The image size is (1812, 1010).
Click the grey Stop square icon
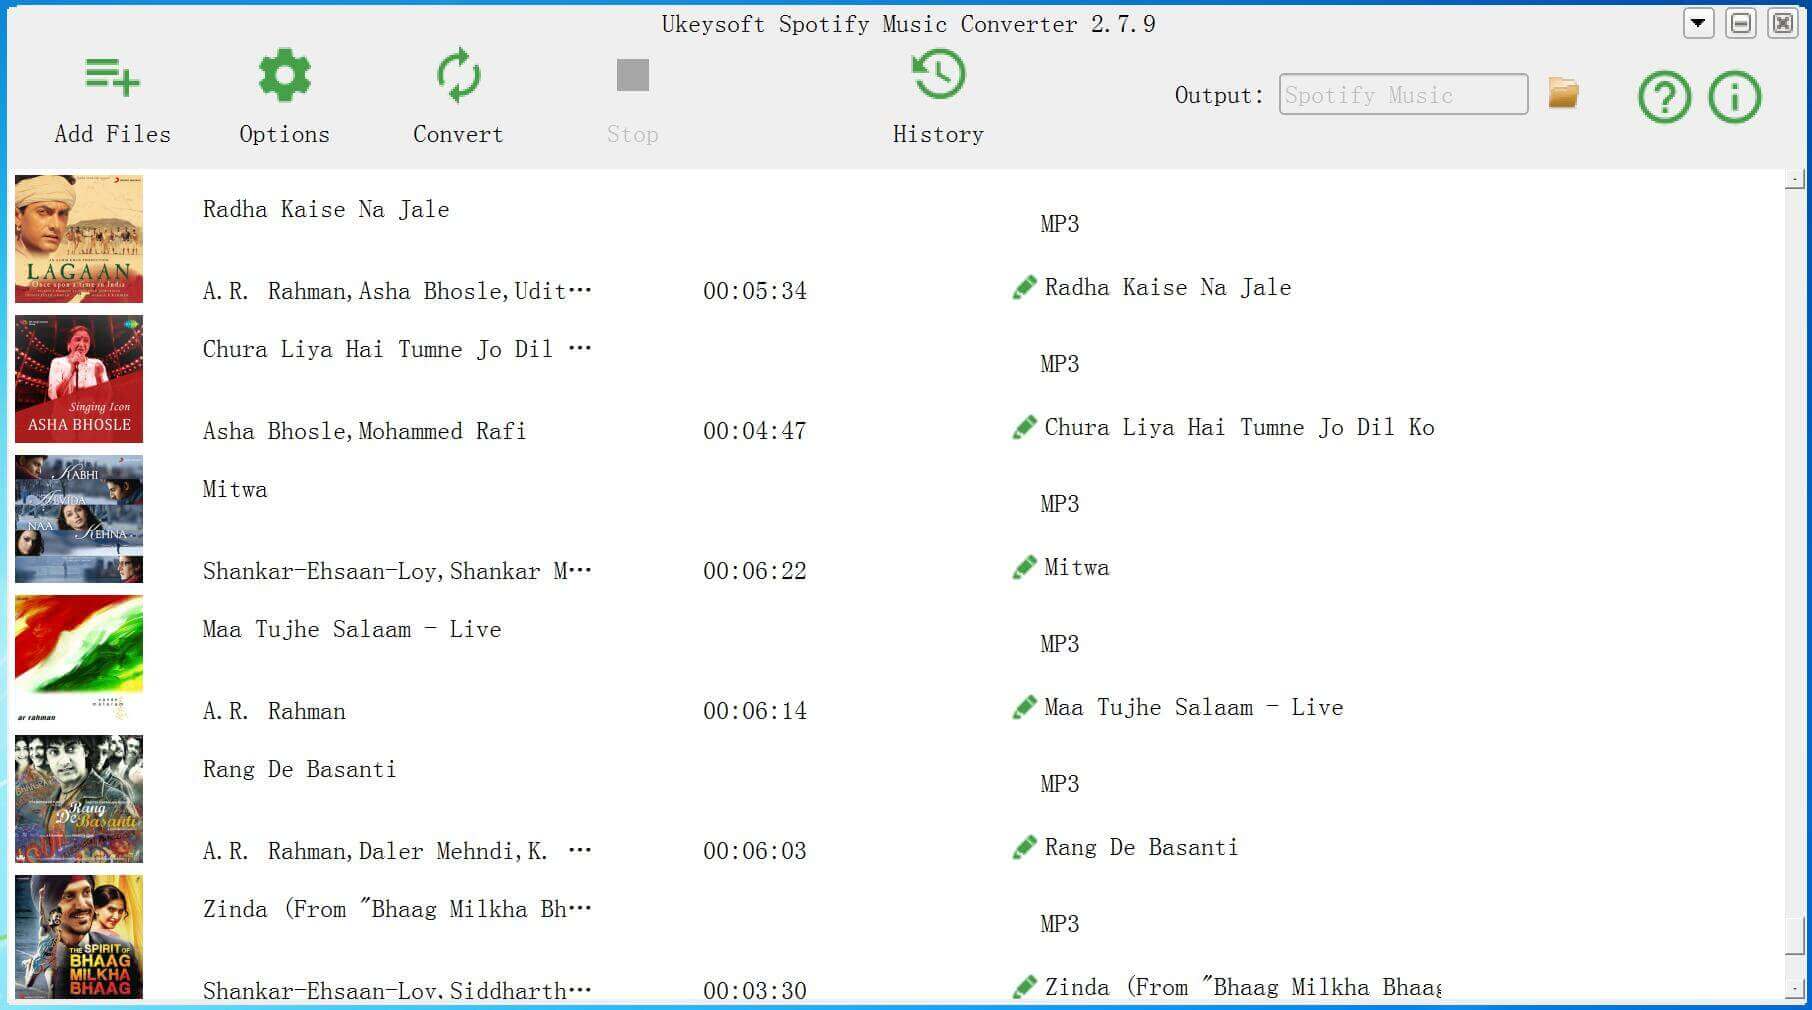[632, 75]
